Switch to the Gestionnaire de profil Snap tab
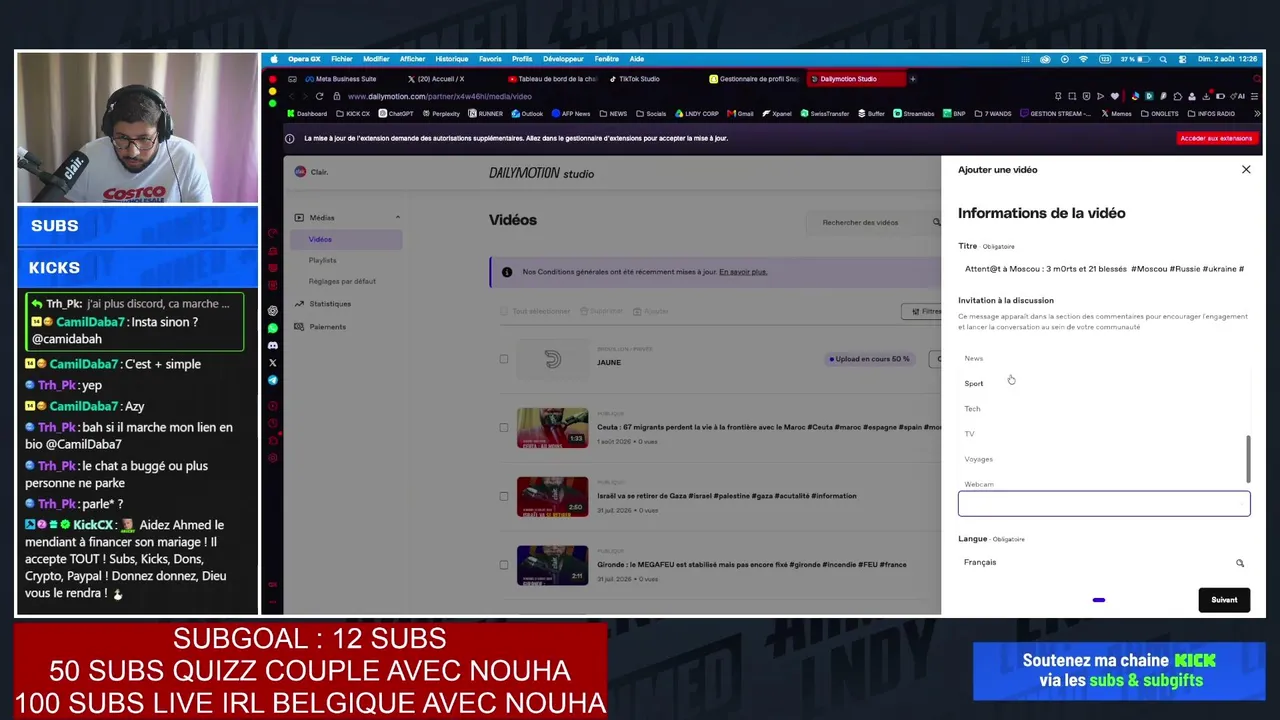The image size is (1280, 720). (x=753, y=79)
